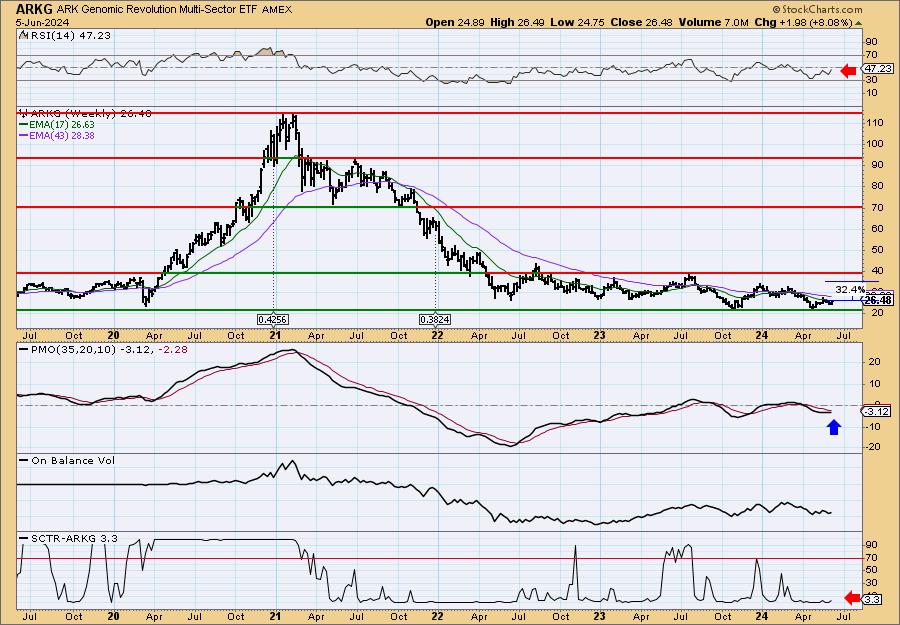Click the black dash before the PMO label

pyautogui.click(x=24, y=349)
